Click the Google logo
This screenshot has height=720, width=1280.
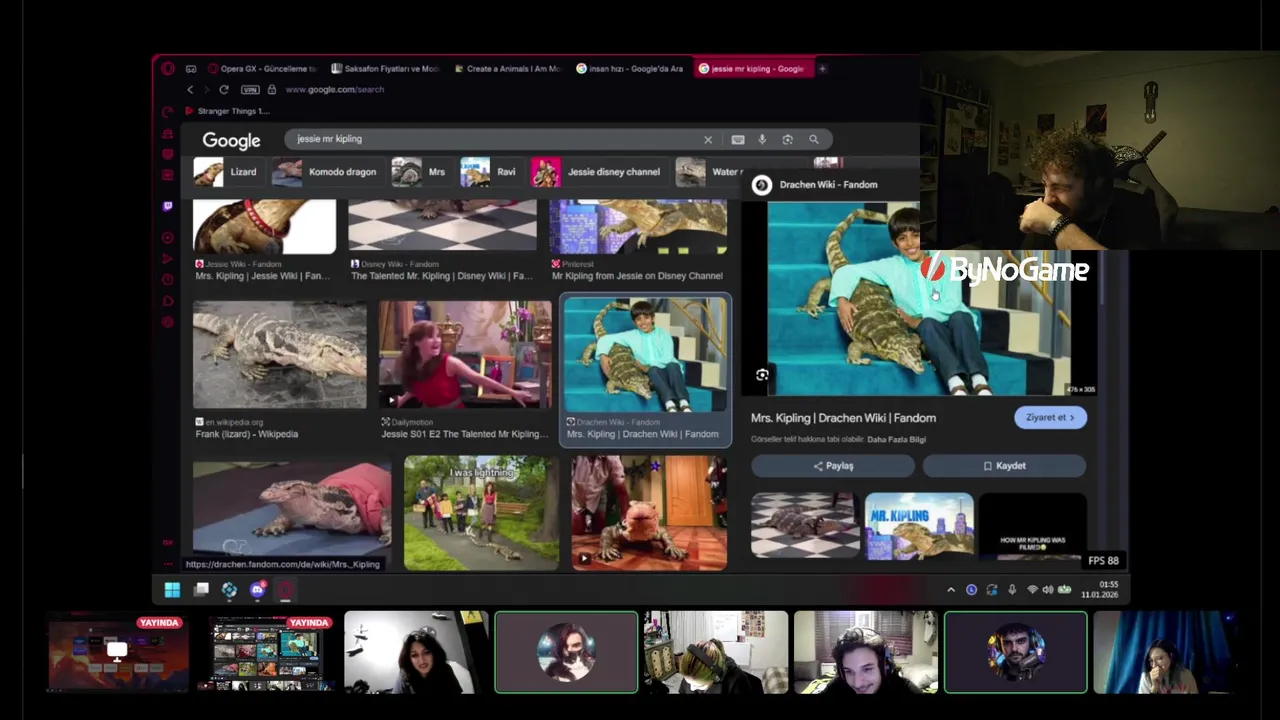pyautogui.click(x=231, y=141)
